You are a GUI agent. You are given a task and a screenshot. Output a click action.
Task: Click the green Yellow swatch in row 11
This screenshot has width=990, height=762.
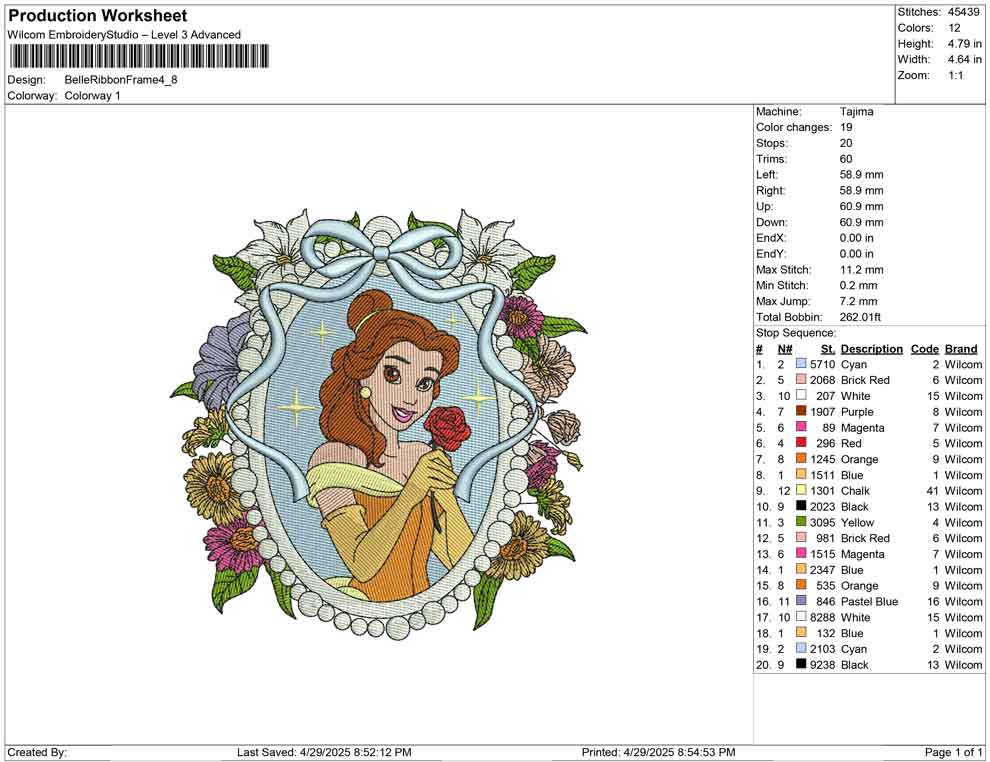click(801, 521)
